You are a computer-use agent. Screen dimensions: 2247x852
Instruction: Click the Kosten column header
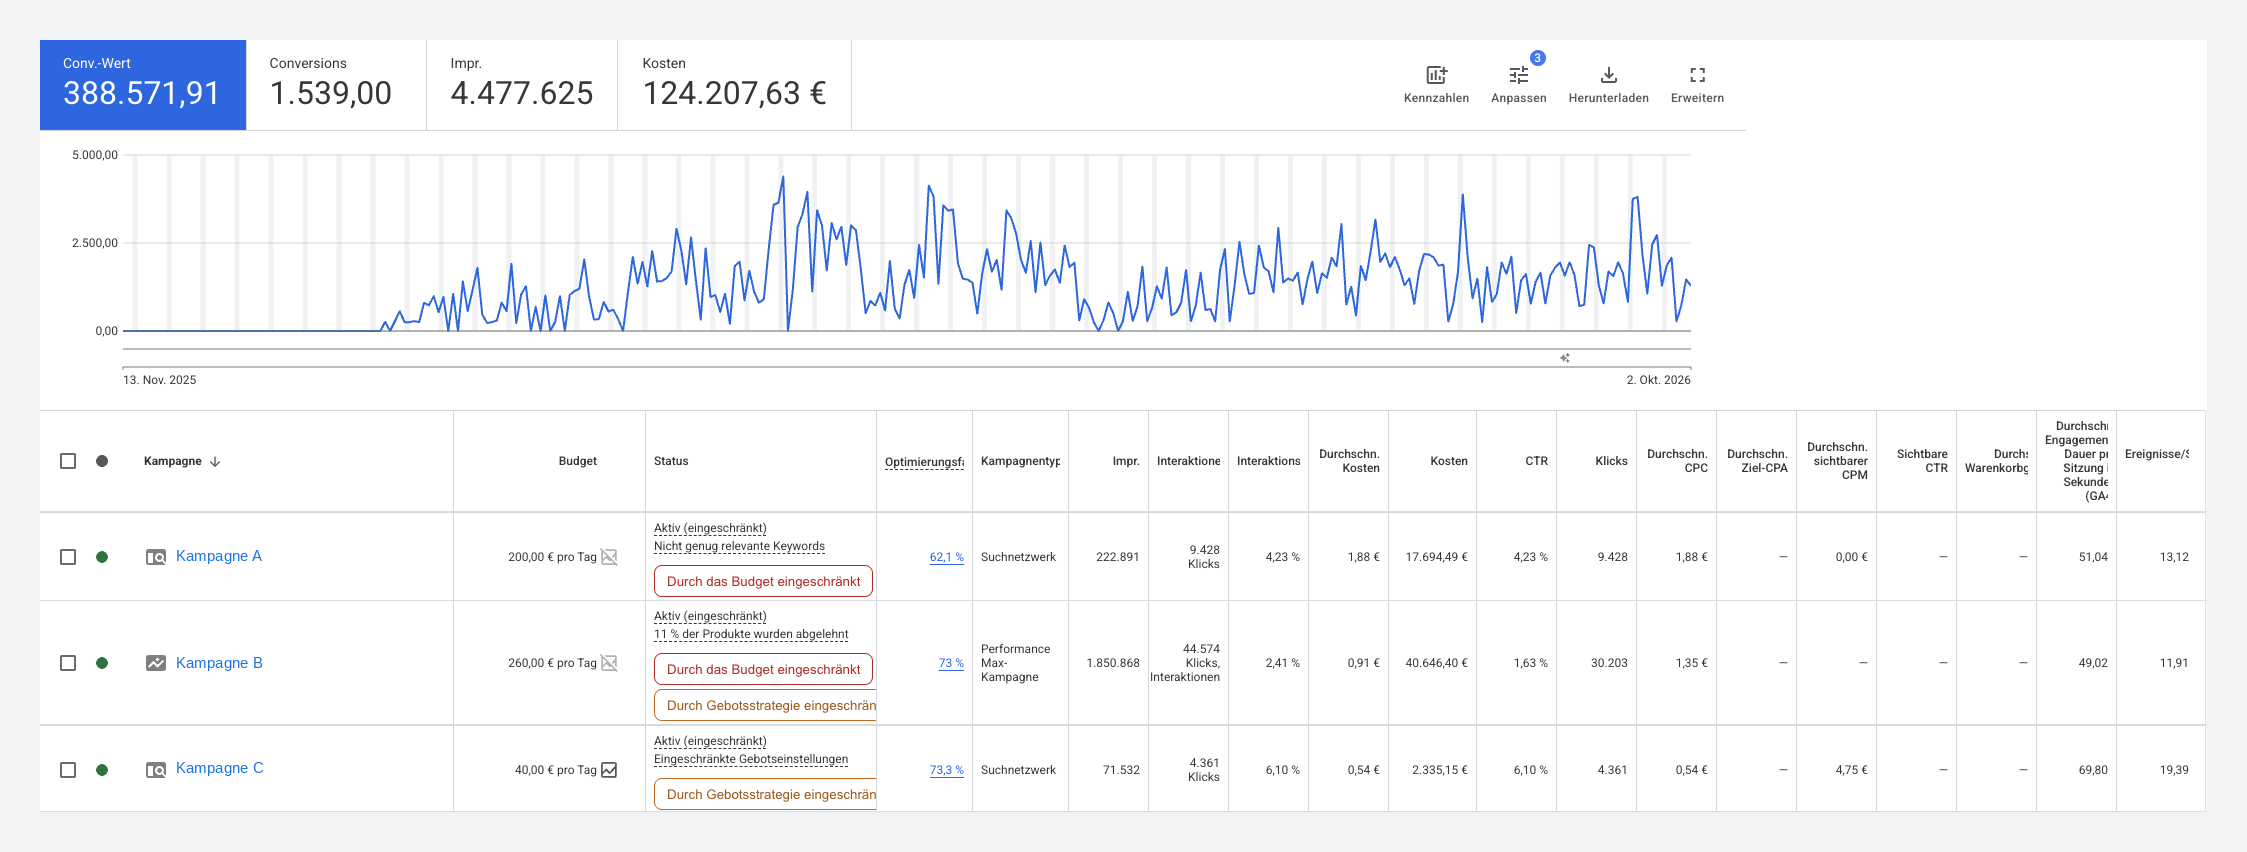(1448, 461)
